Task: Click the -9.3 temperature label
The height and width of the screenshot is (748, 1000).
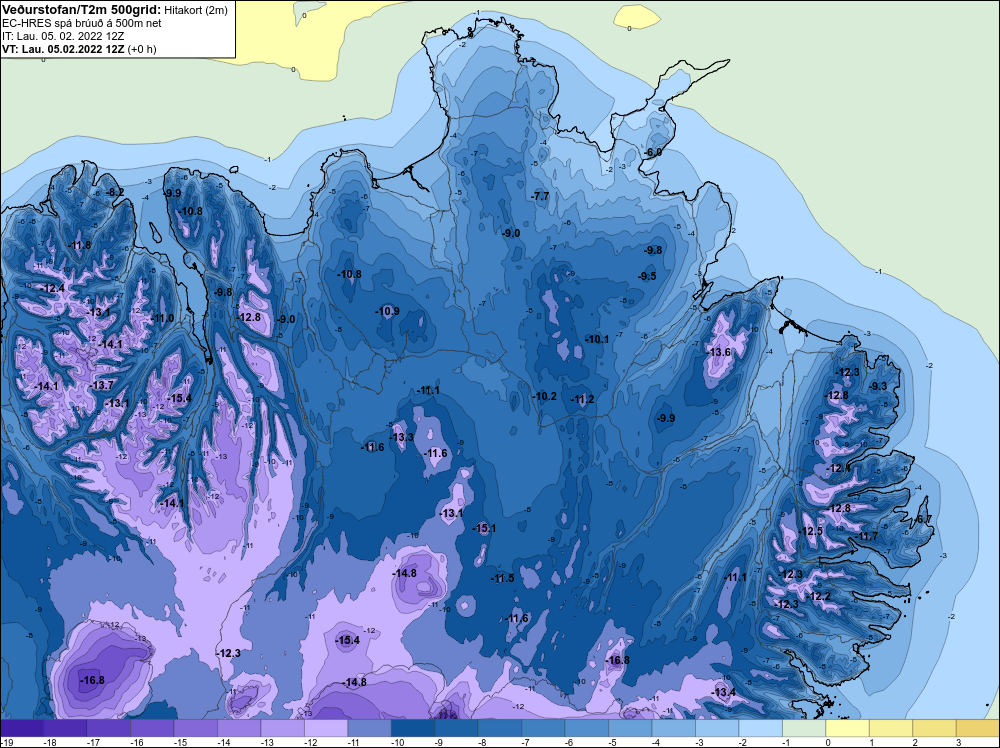Action: [878, 386]
